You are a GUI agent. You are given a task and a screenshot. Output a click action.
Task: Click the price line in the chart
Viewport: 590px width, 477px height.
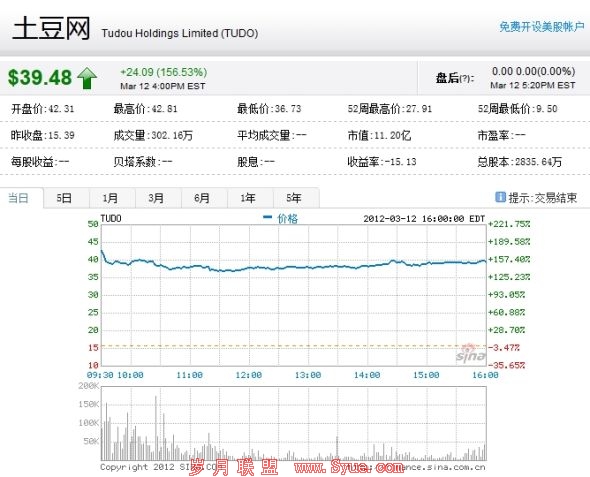point(293,268)
